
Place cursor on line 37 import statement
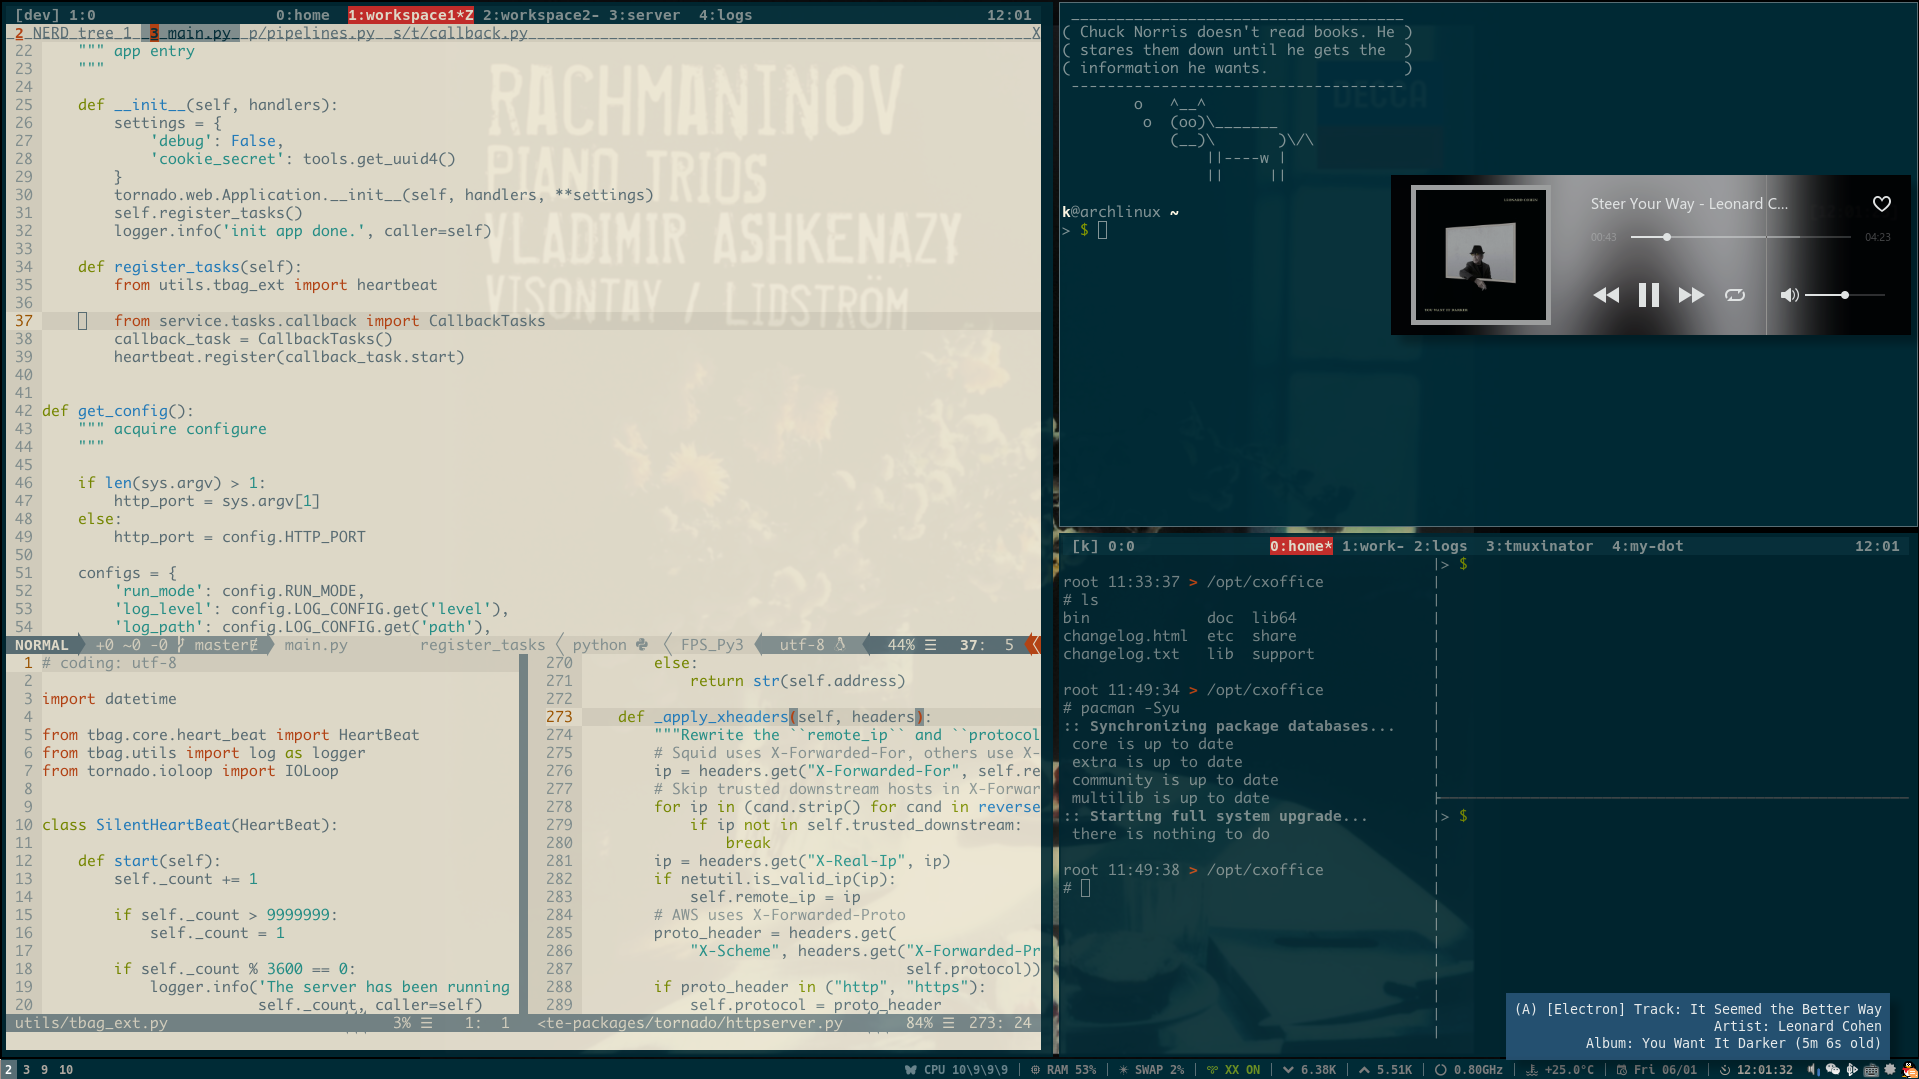tap(329, 321)
